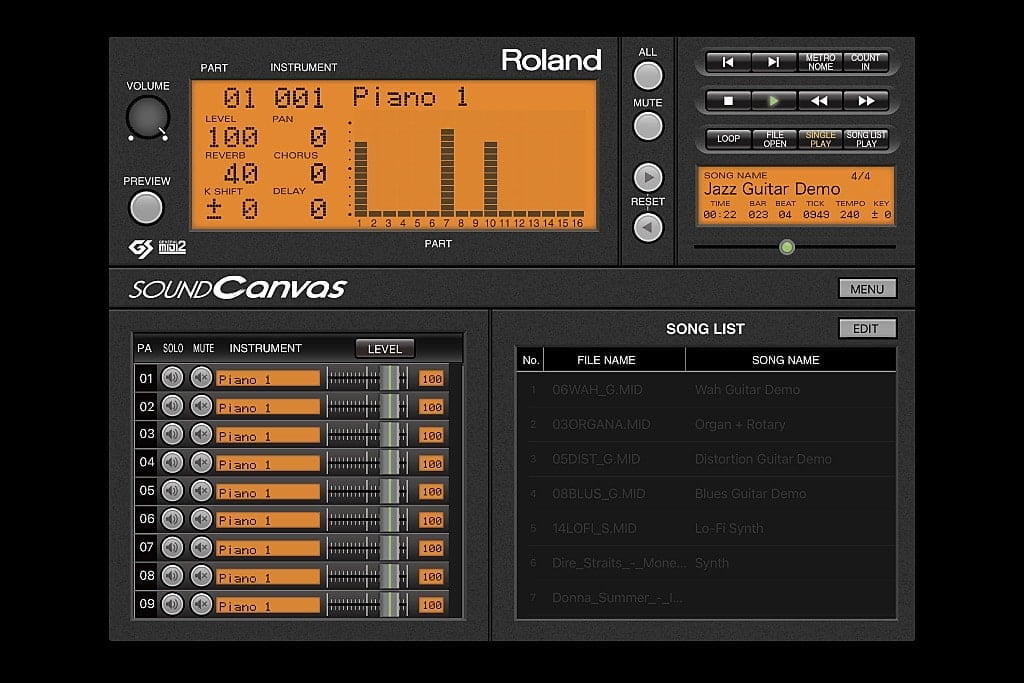Screen dimensions: 1024x683
Task: Click the MUTE round button
Action: pos(648,126)
